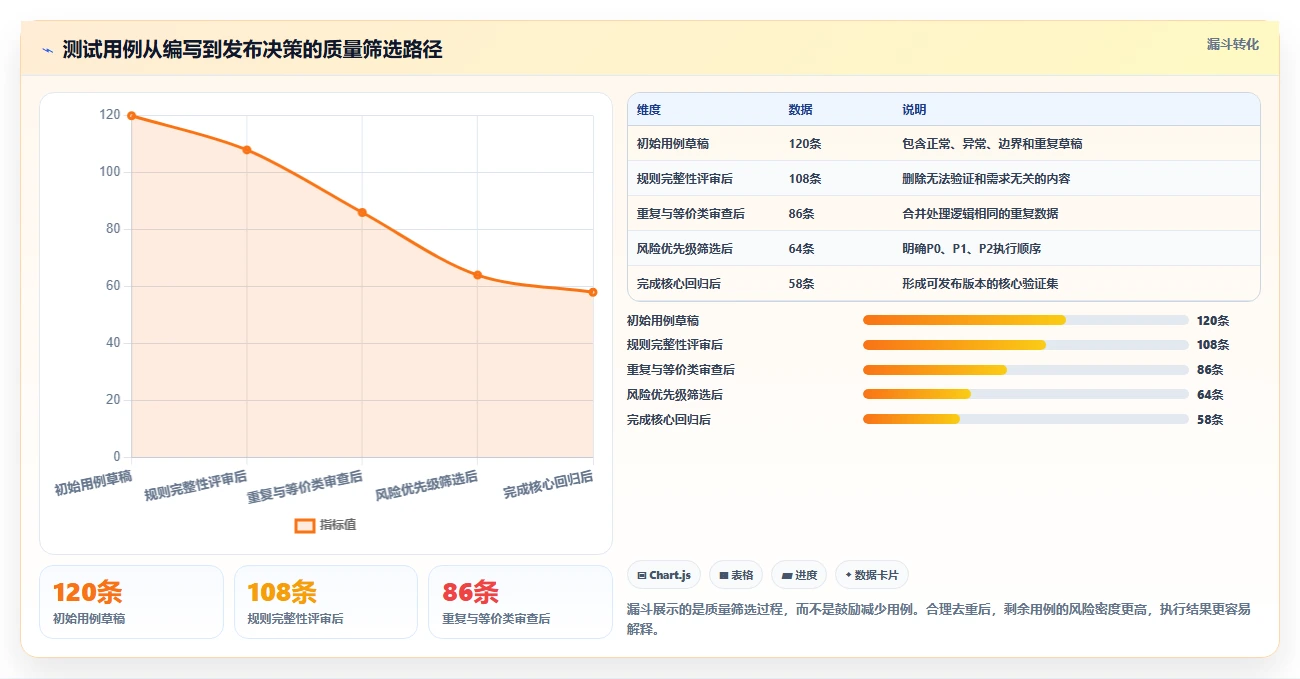This screenshot has width=1300, height=679.
Task: Click the 60 tick on the chart y-axis
Action: tap(113, 286)
